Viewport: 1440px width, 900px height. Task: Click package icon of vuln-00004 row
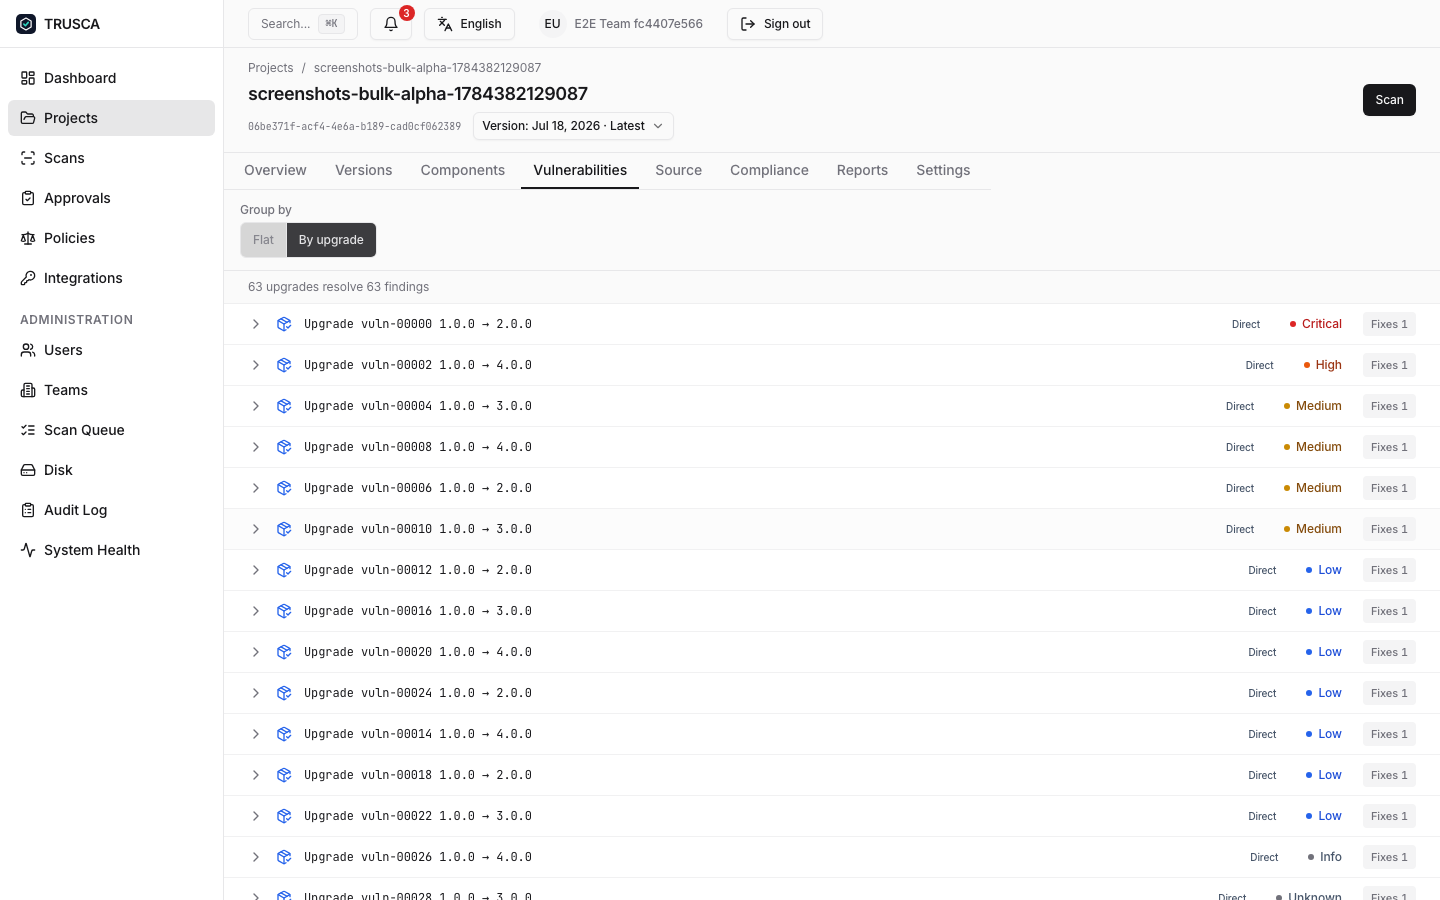(284, 406)
